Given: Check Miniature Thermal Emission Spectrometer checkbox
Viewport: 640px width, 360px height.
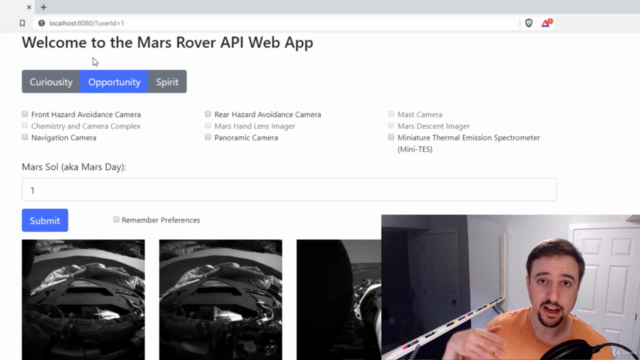Looking at the screenshot, I should [x=391, y=137].
